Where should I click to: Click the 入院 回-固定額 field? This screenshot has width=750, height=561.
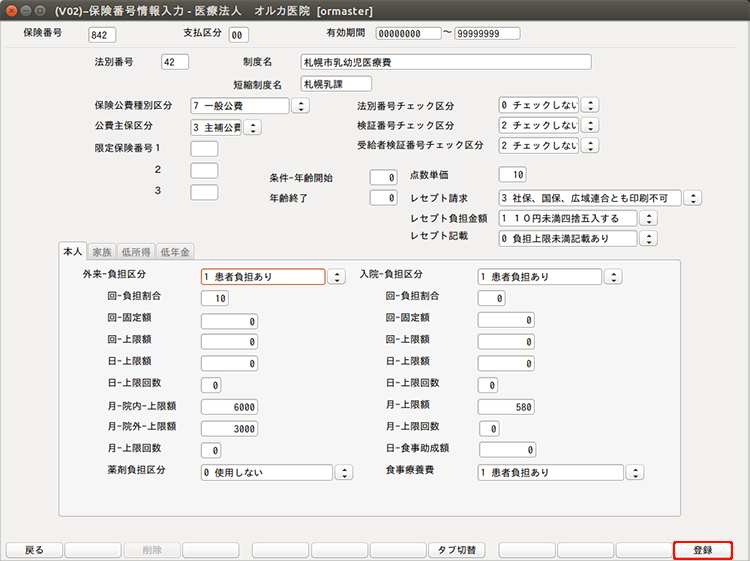point(506,320)
